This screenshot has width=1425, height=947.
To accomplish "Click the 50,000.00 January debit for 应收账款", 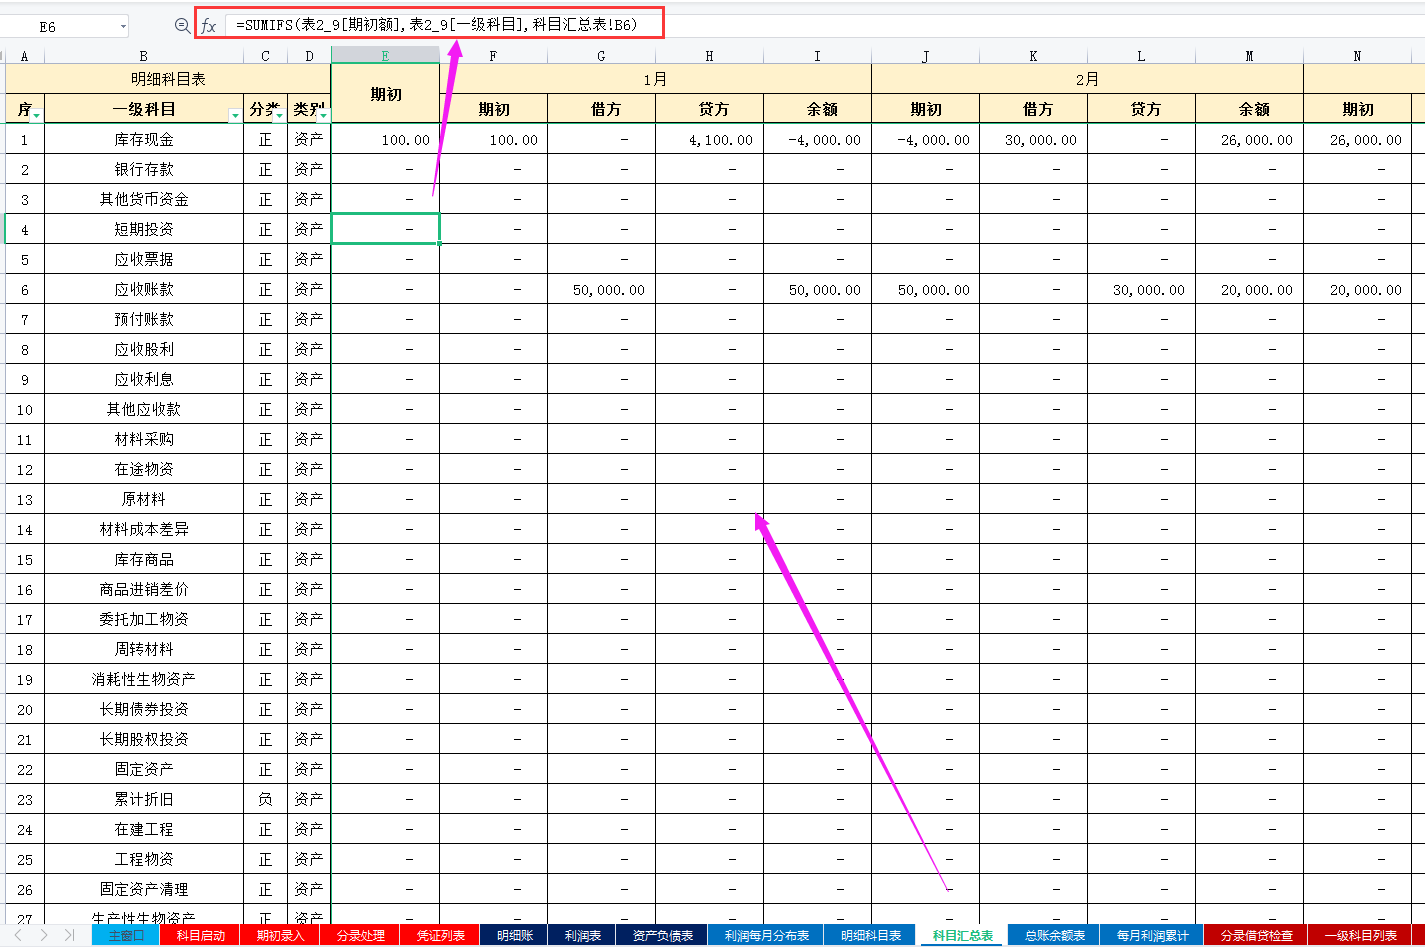I will coord(601,289).
